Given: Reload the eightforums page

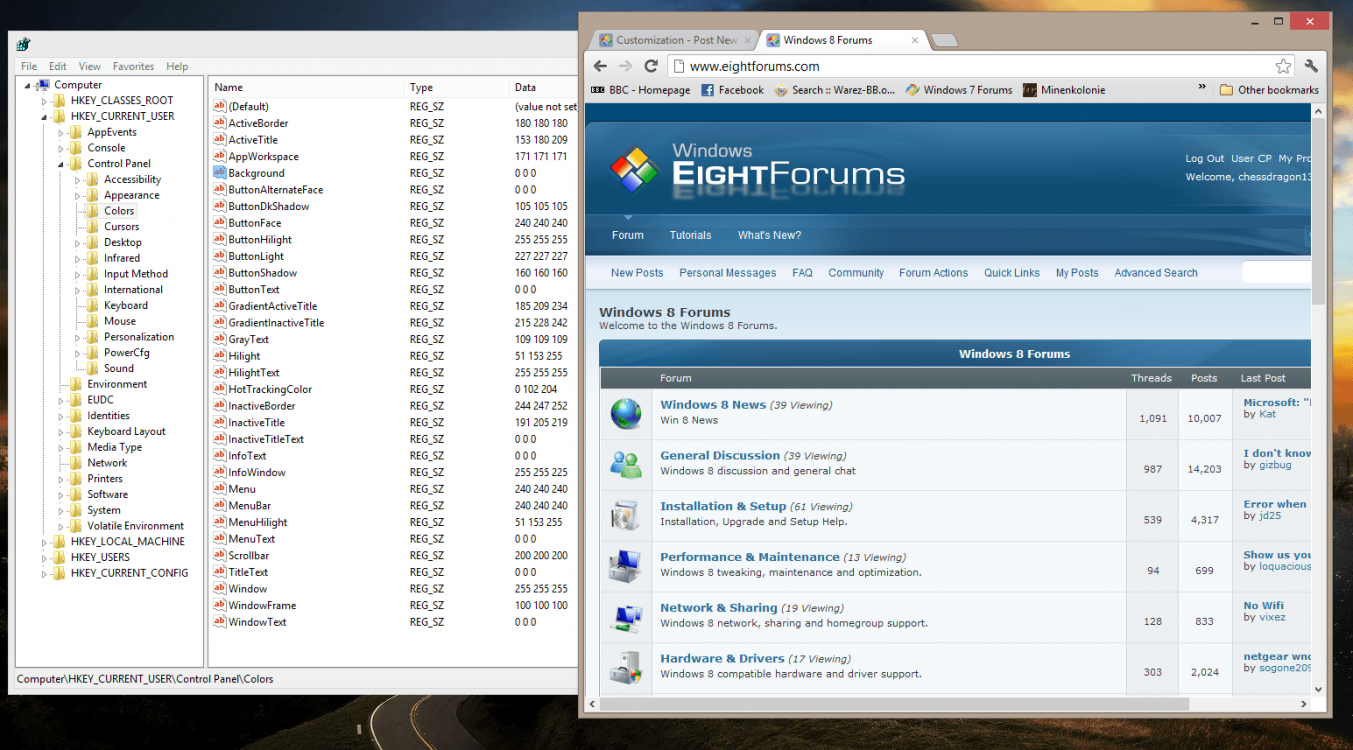Looking at the screenshot, I should point(651,66).
